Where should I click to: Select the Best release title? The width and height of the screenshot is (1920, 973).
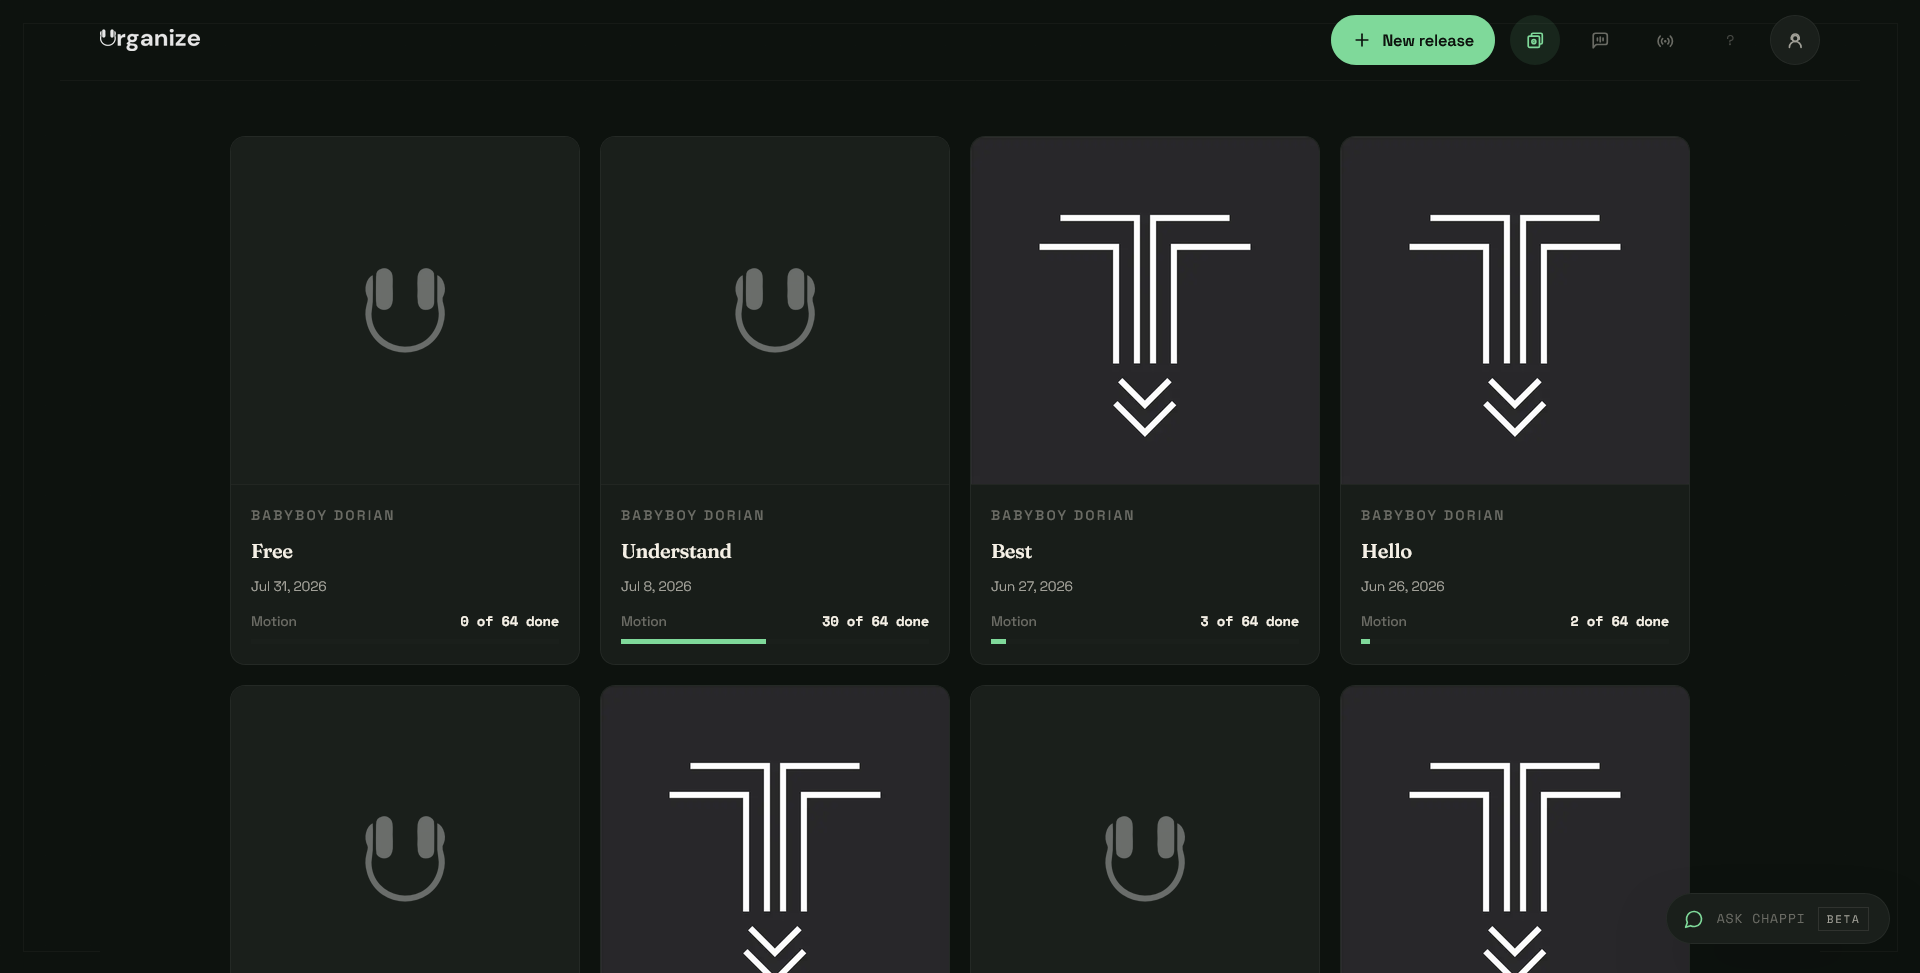1011,551
